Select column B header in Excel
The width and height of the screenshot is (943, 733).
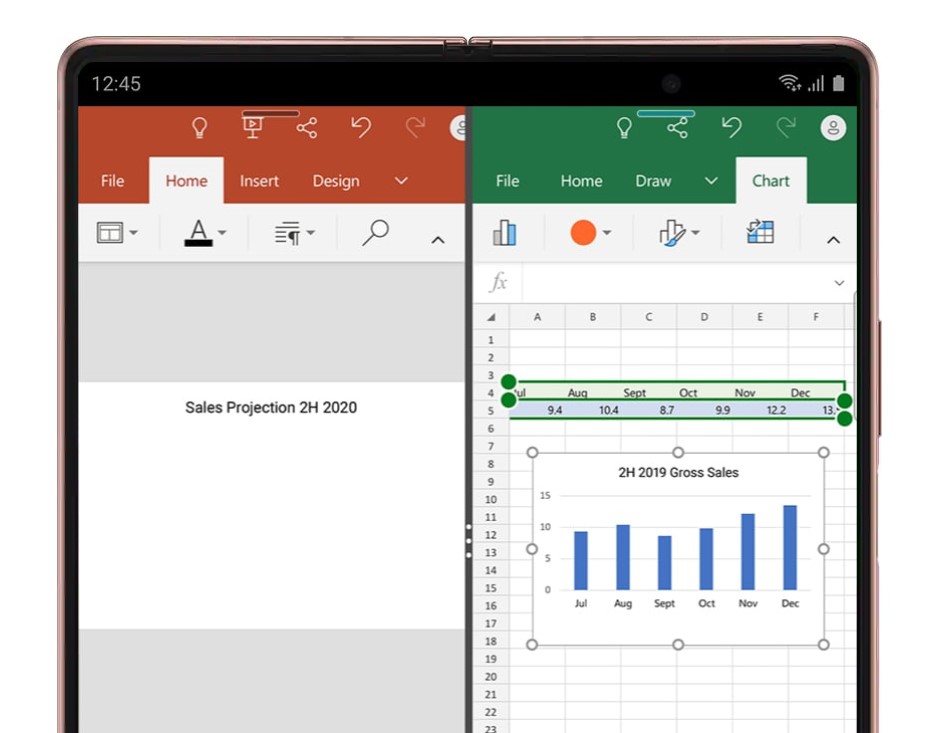click(592, 317)
